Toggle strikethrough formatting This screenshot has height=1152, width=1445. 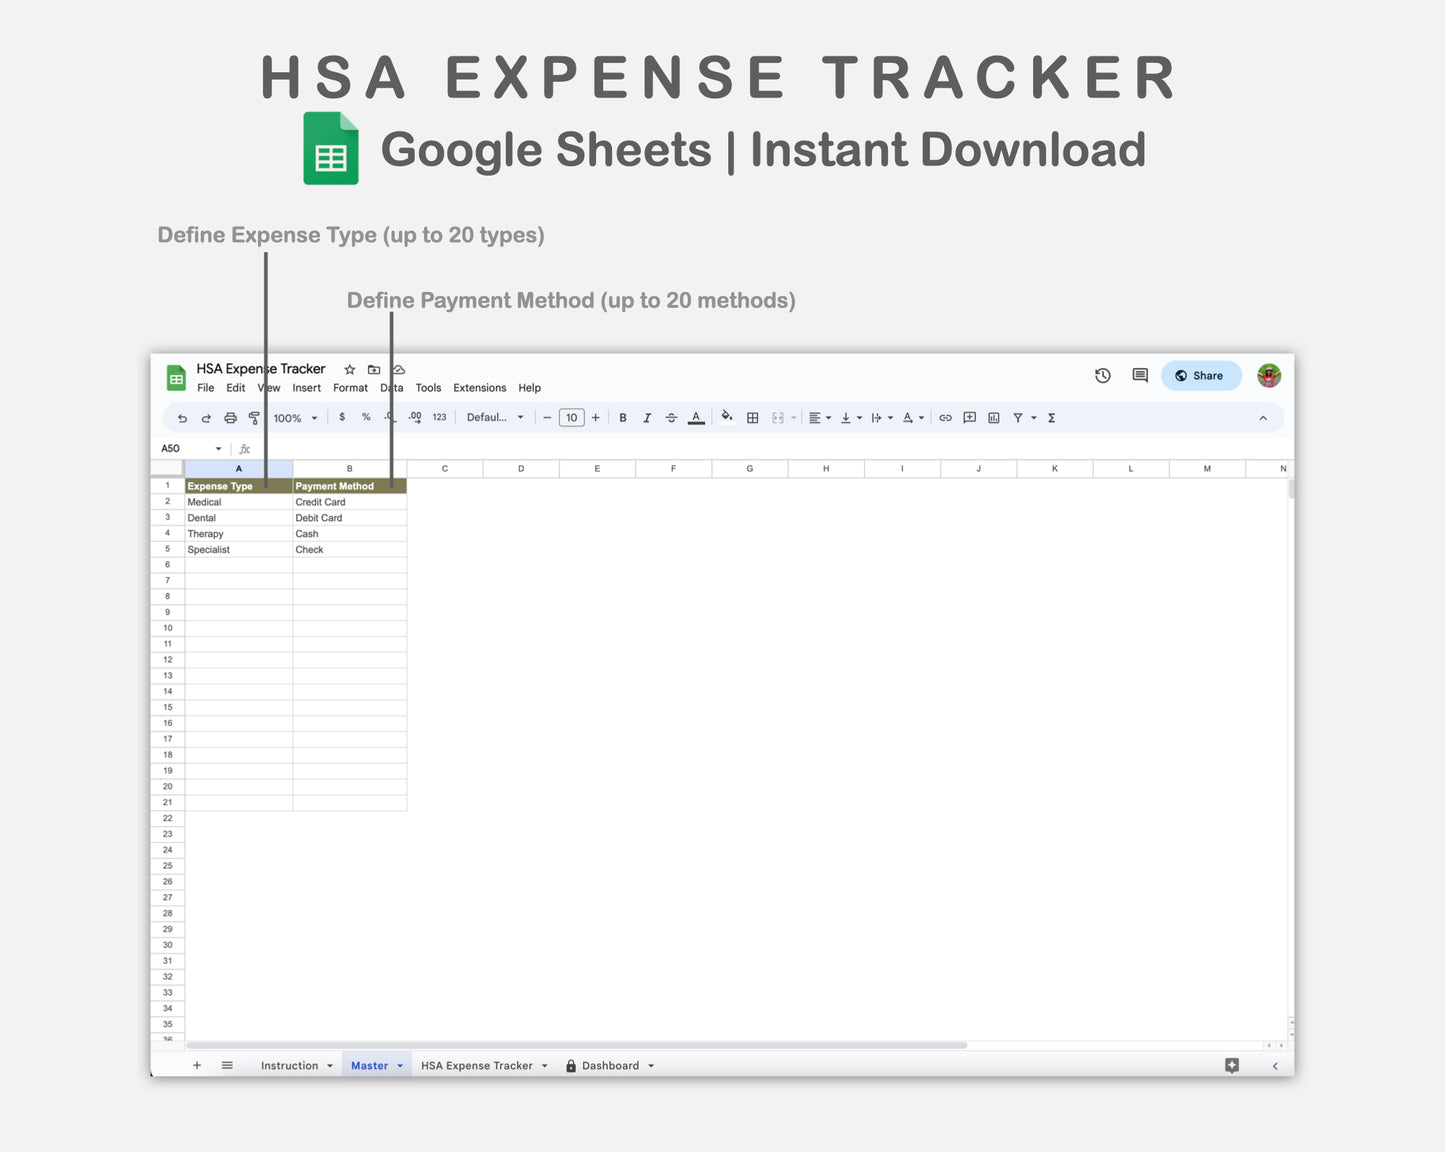click(x=671, y=417)
